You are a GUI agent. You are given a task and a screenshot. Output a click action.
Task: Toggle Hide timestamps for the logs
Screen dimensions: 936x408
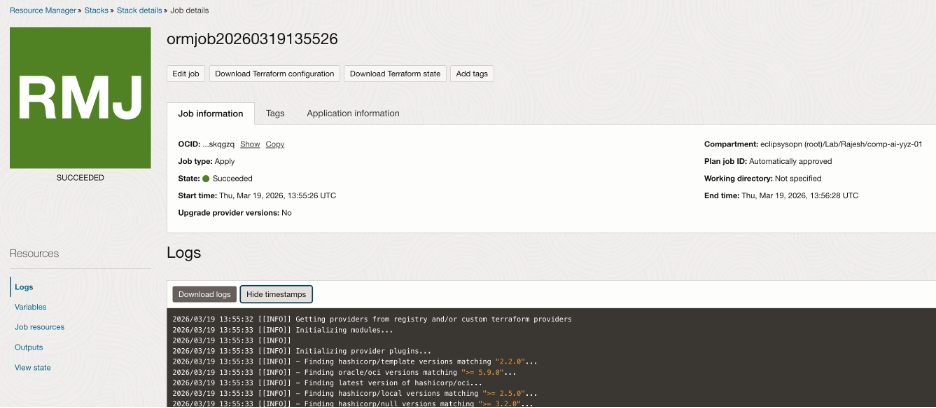point(276,294)
